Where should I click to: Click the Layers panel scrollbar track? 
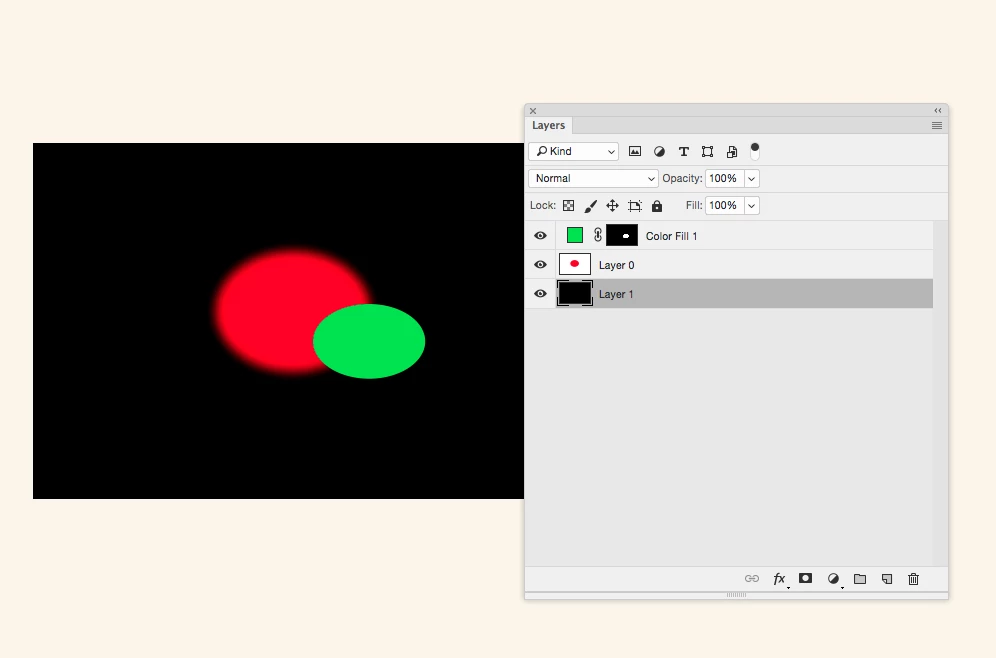coord(940,393)
